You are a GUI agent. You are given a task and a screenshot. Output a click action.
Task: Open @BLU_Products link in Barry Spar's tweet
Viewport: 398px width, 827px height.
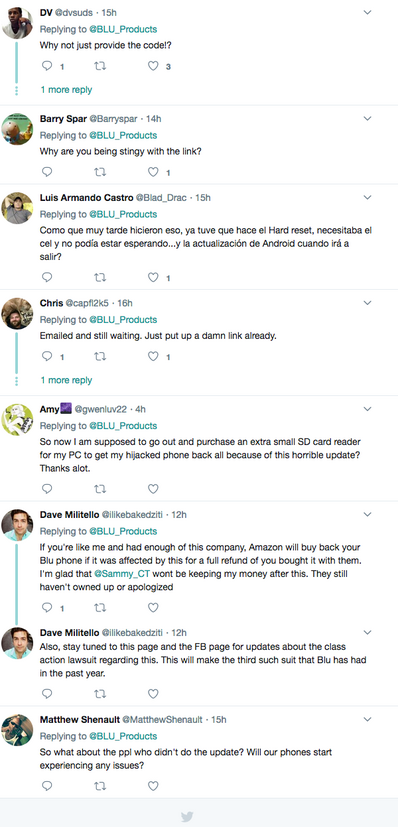[x=123, y=135]
